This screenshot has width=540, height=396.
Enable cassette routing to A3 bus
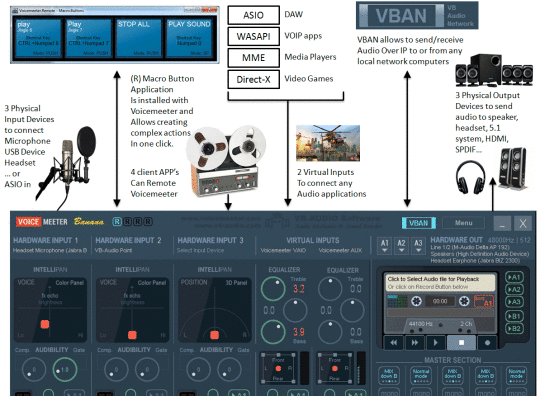click(514, 302)
